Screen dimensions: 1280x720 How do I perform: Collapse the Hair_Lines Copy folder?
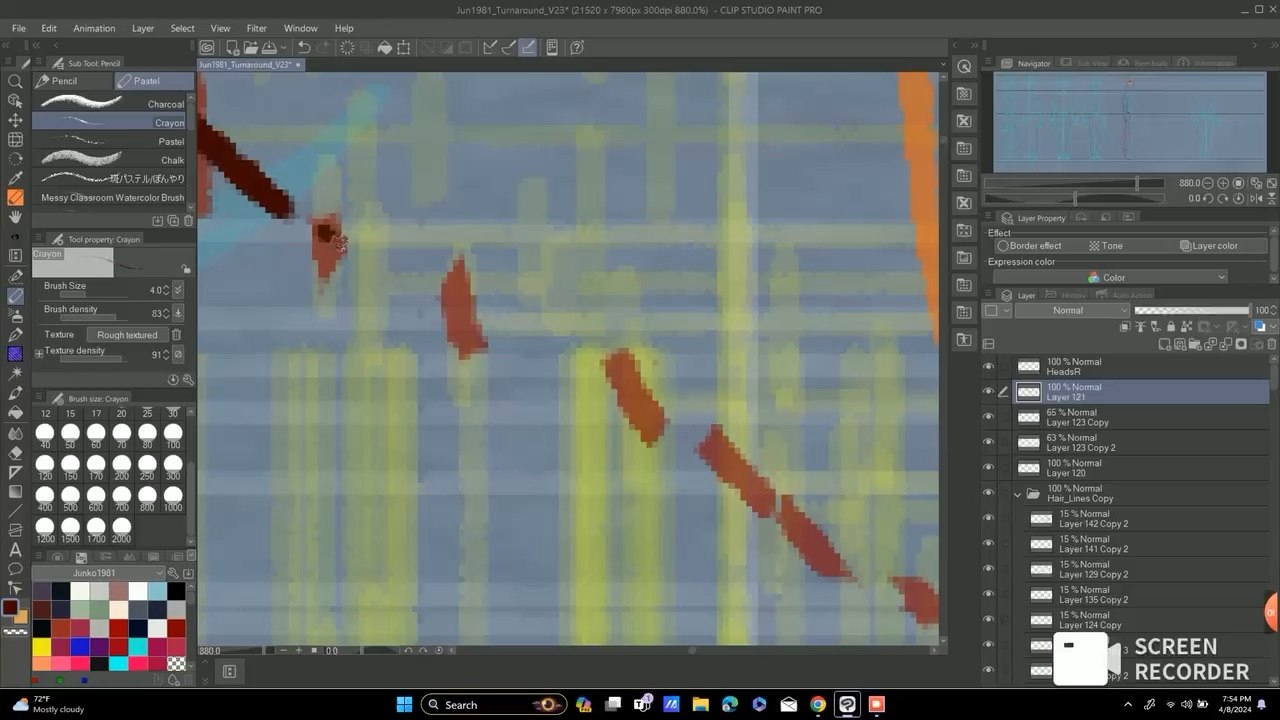(x=1018, y=493)
